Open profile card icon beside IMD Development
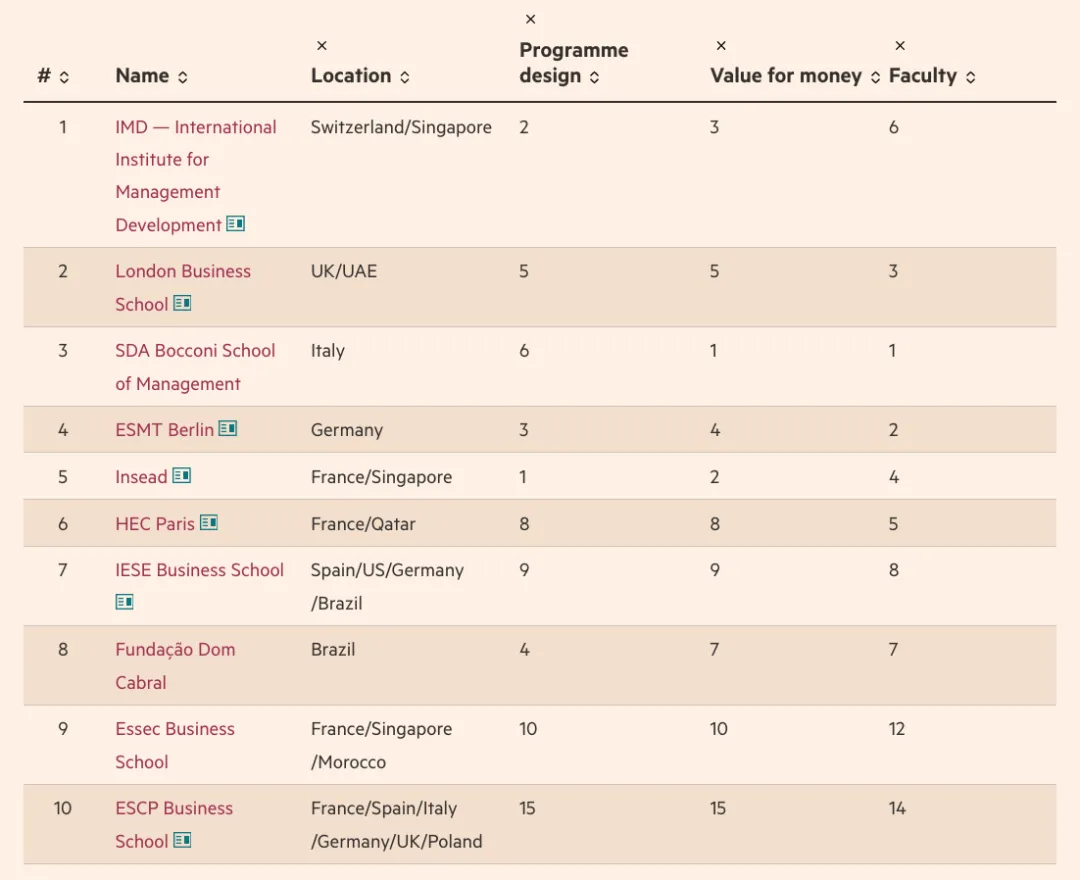The image size is (1080, 880). (236, 224)
